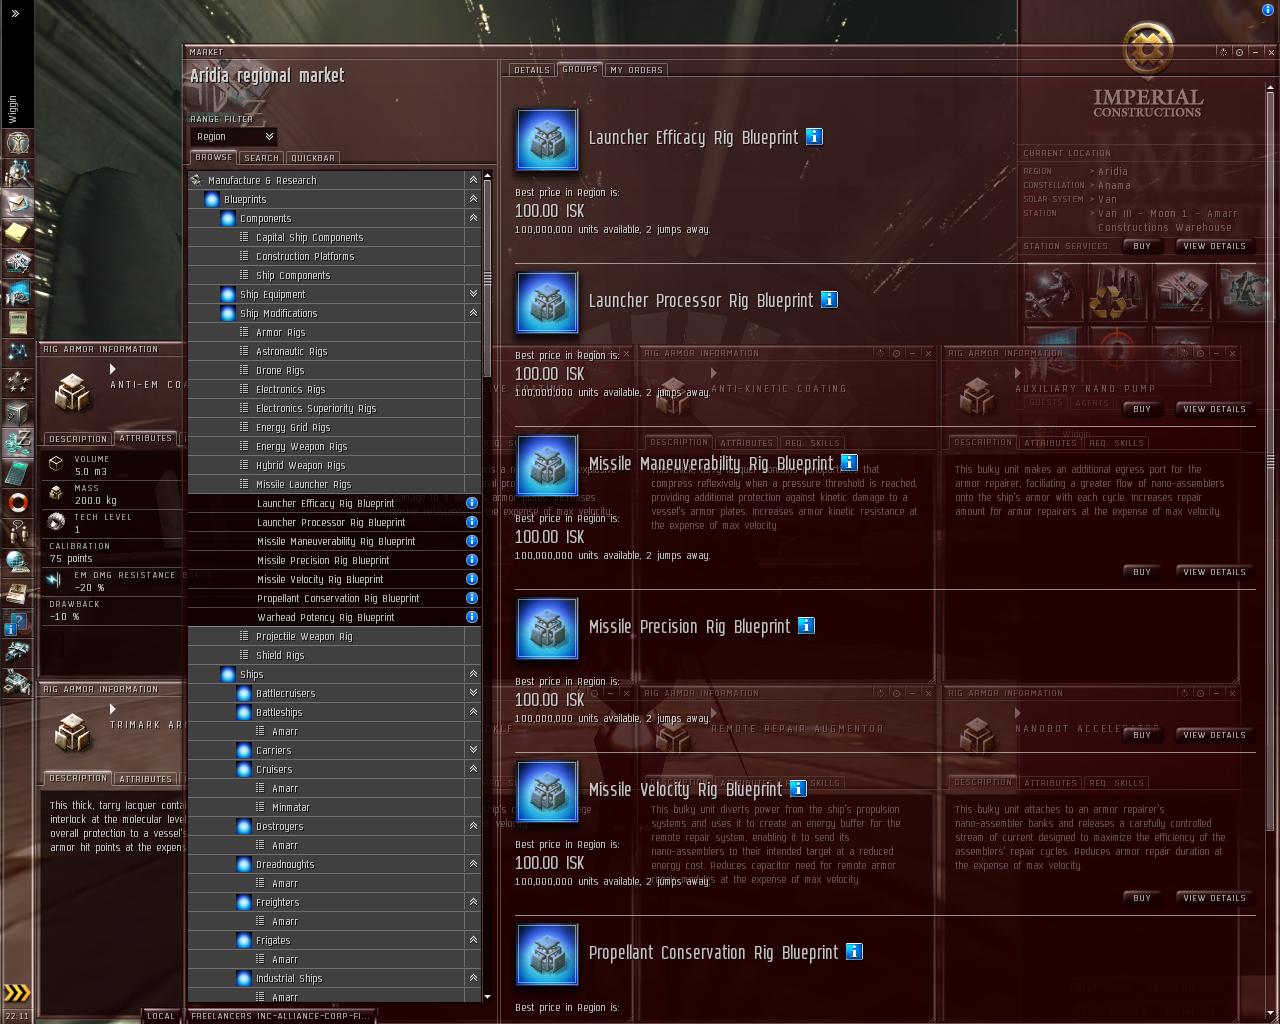Buy the Missile Precision Rig Blueprint
This screenshot has width=1280, height=1024.
(1142, 735)
